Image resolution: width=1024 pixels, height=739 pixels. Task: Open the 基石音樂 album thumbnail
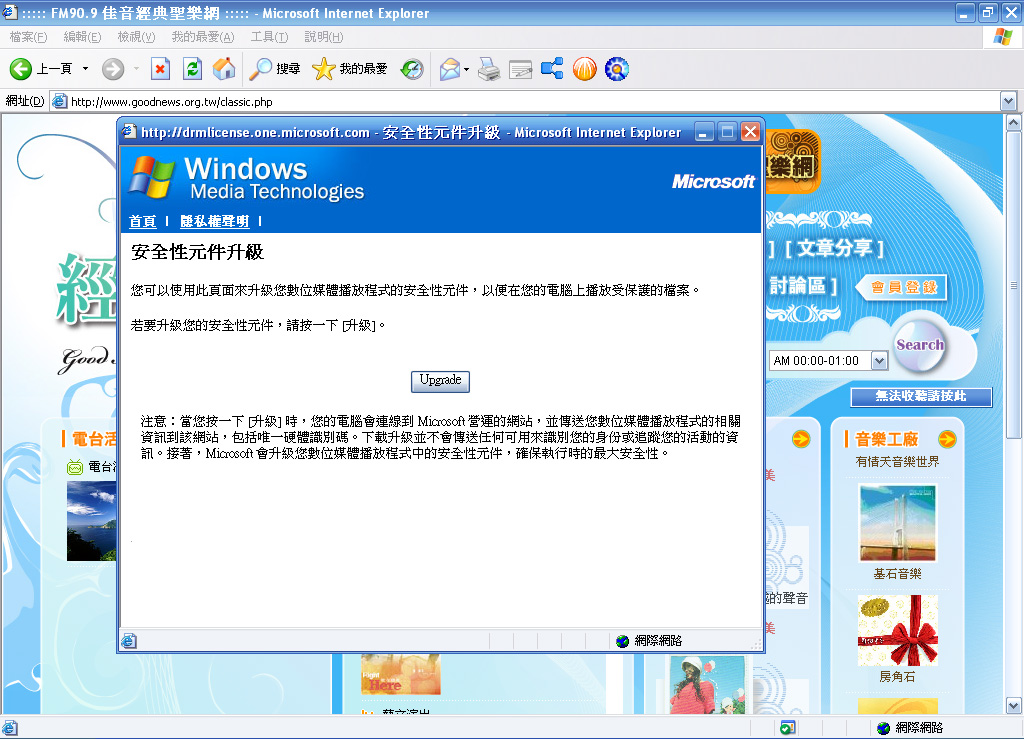click(898, 523)
